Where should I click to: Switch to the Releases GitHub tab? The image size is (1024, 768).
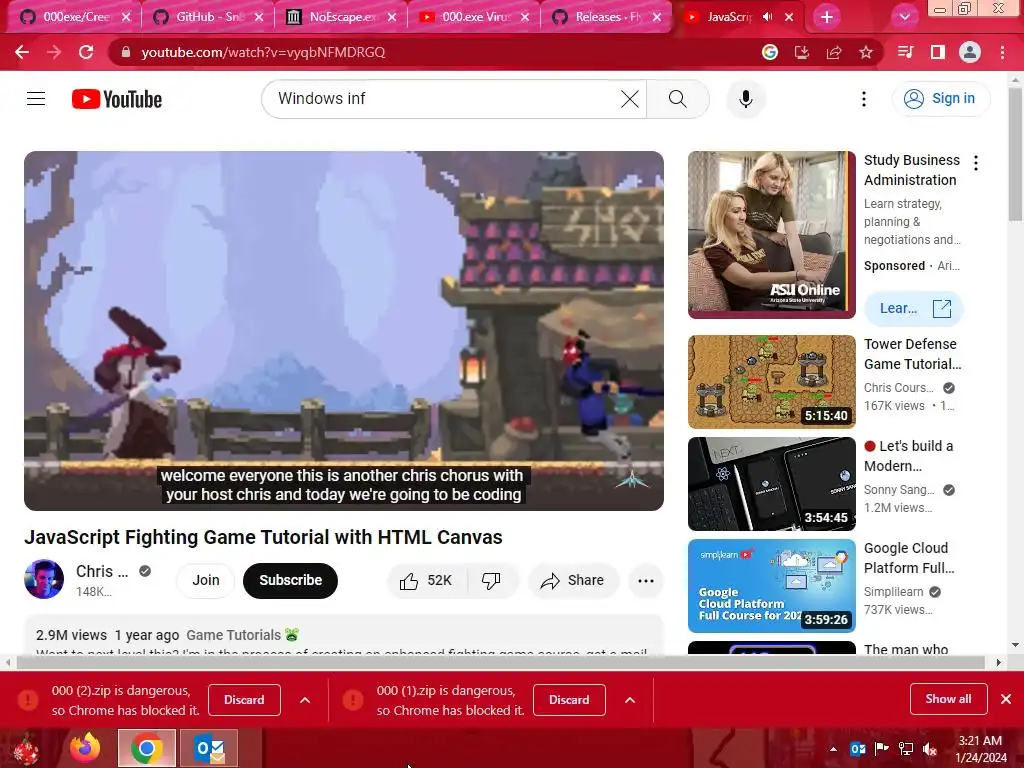606,17
